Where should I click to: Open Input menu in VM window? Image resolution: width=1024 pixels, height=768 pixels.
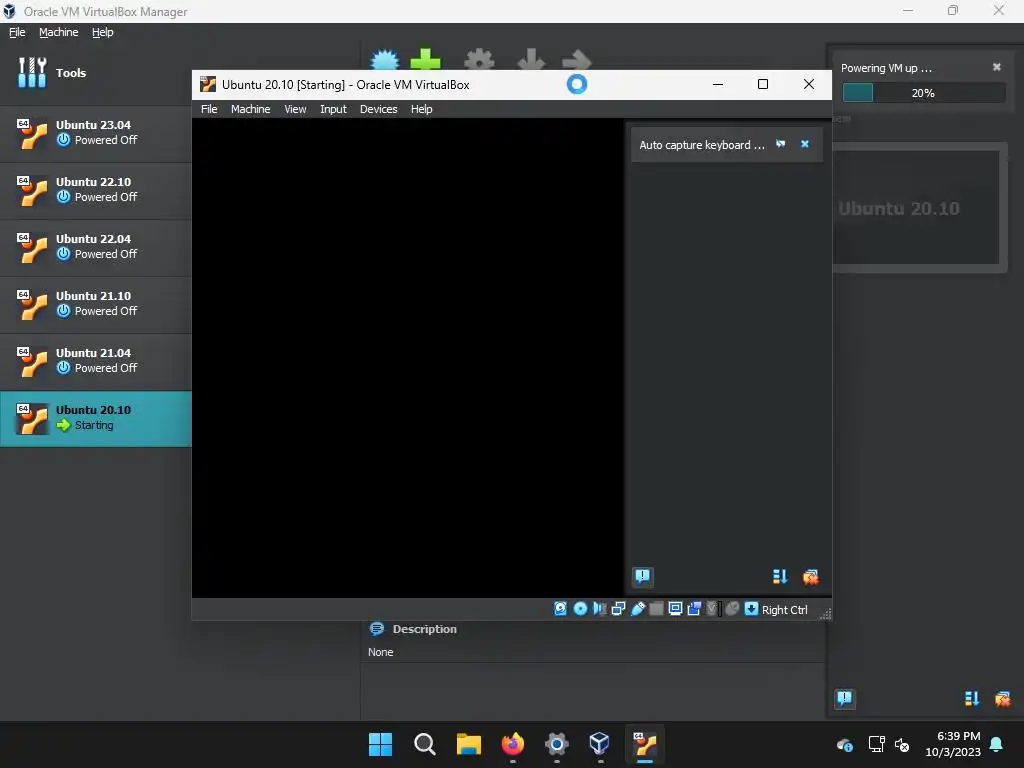pos(333,109)
